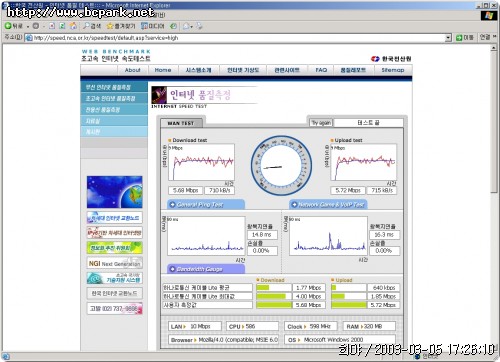Click the 인터넷 품질측정 title image icon
The width and height of the screenshot is (500, 362).
click(159, 95)
